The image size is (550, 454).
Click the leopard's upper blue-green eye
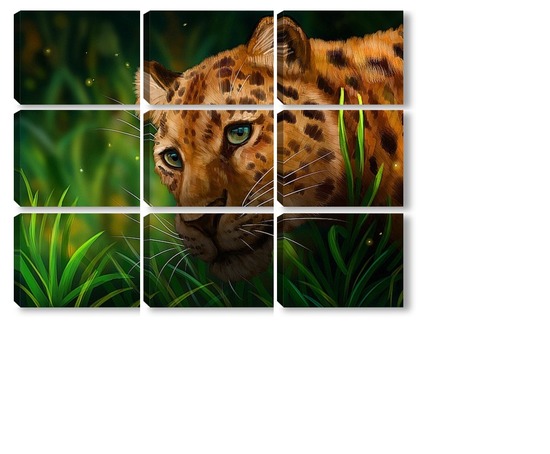point(239,134)
